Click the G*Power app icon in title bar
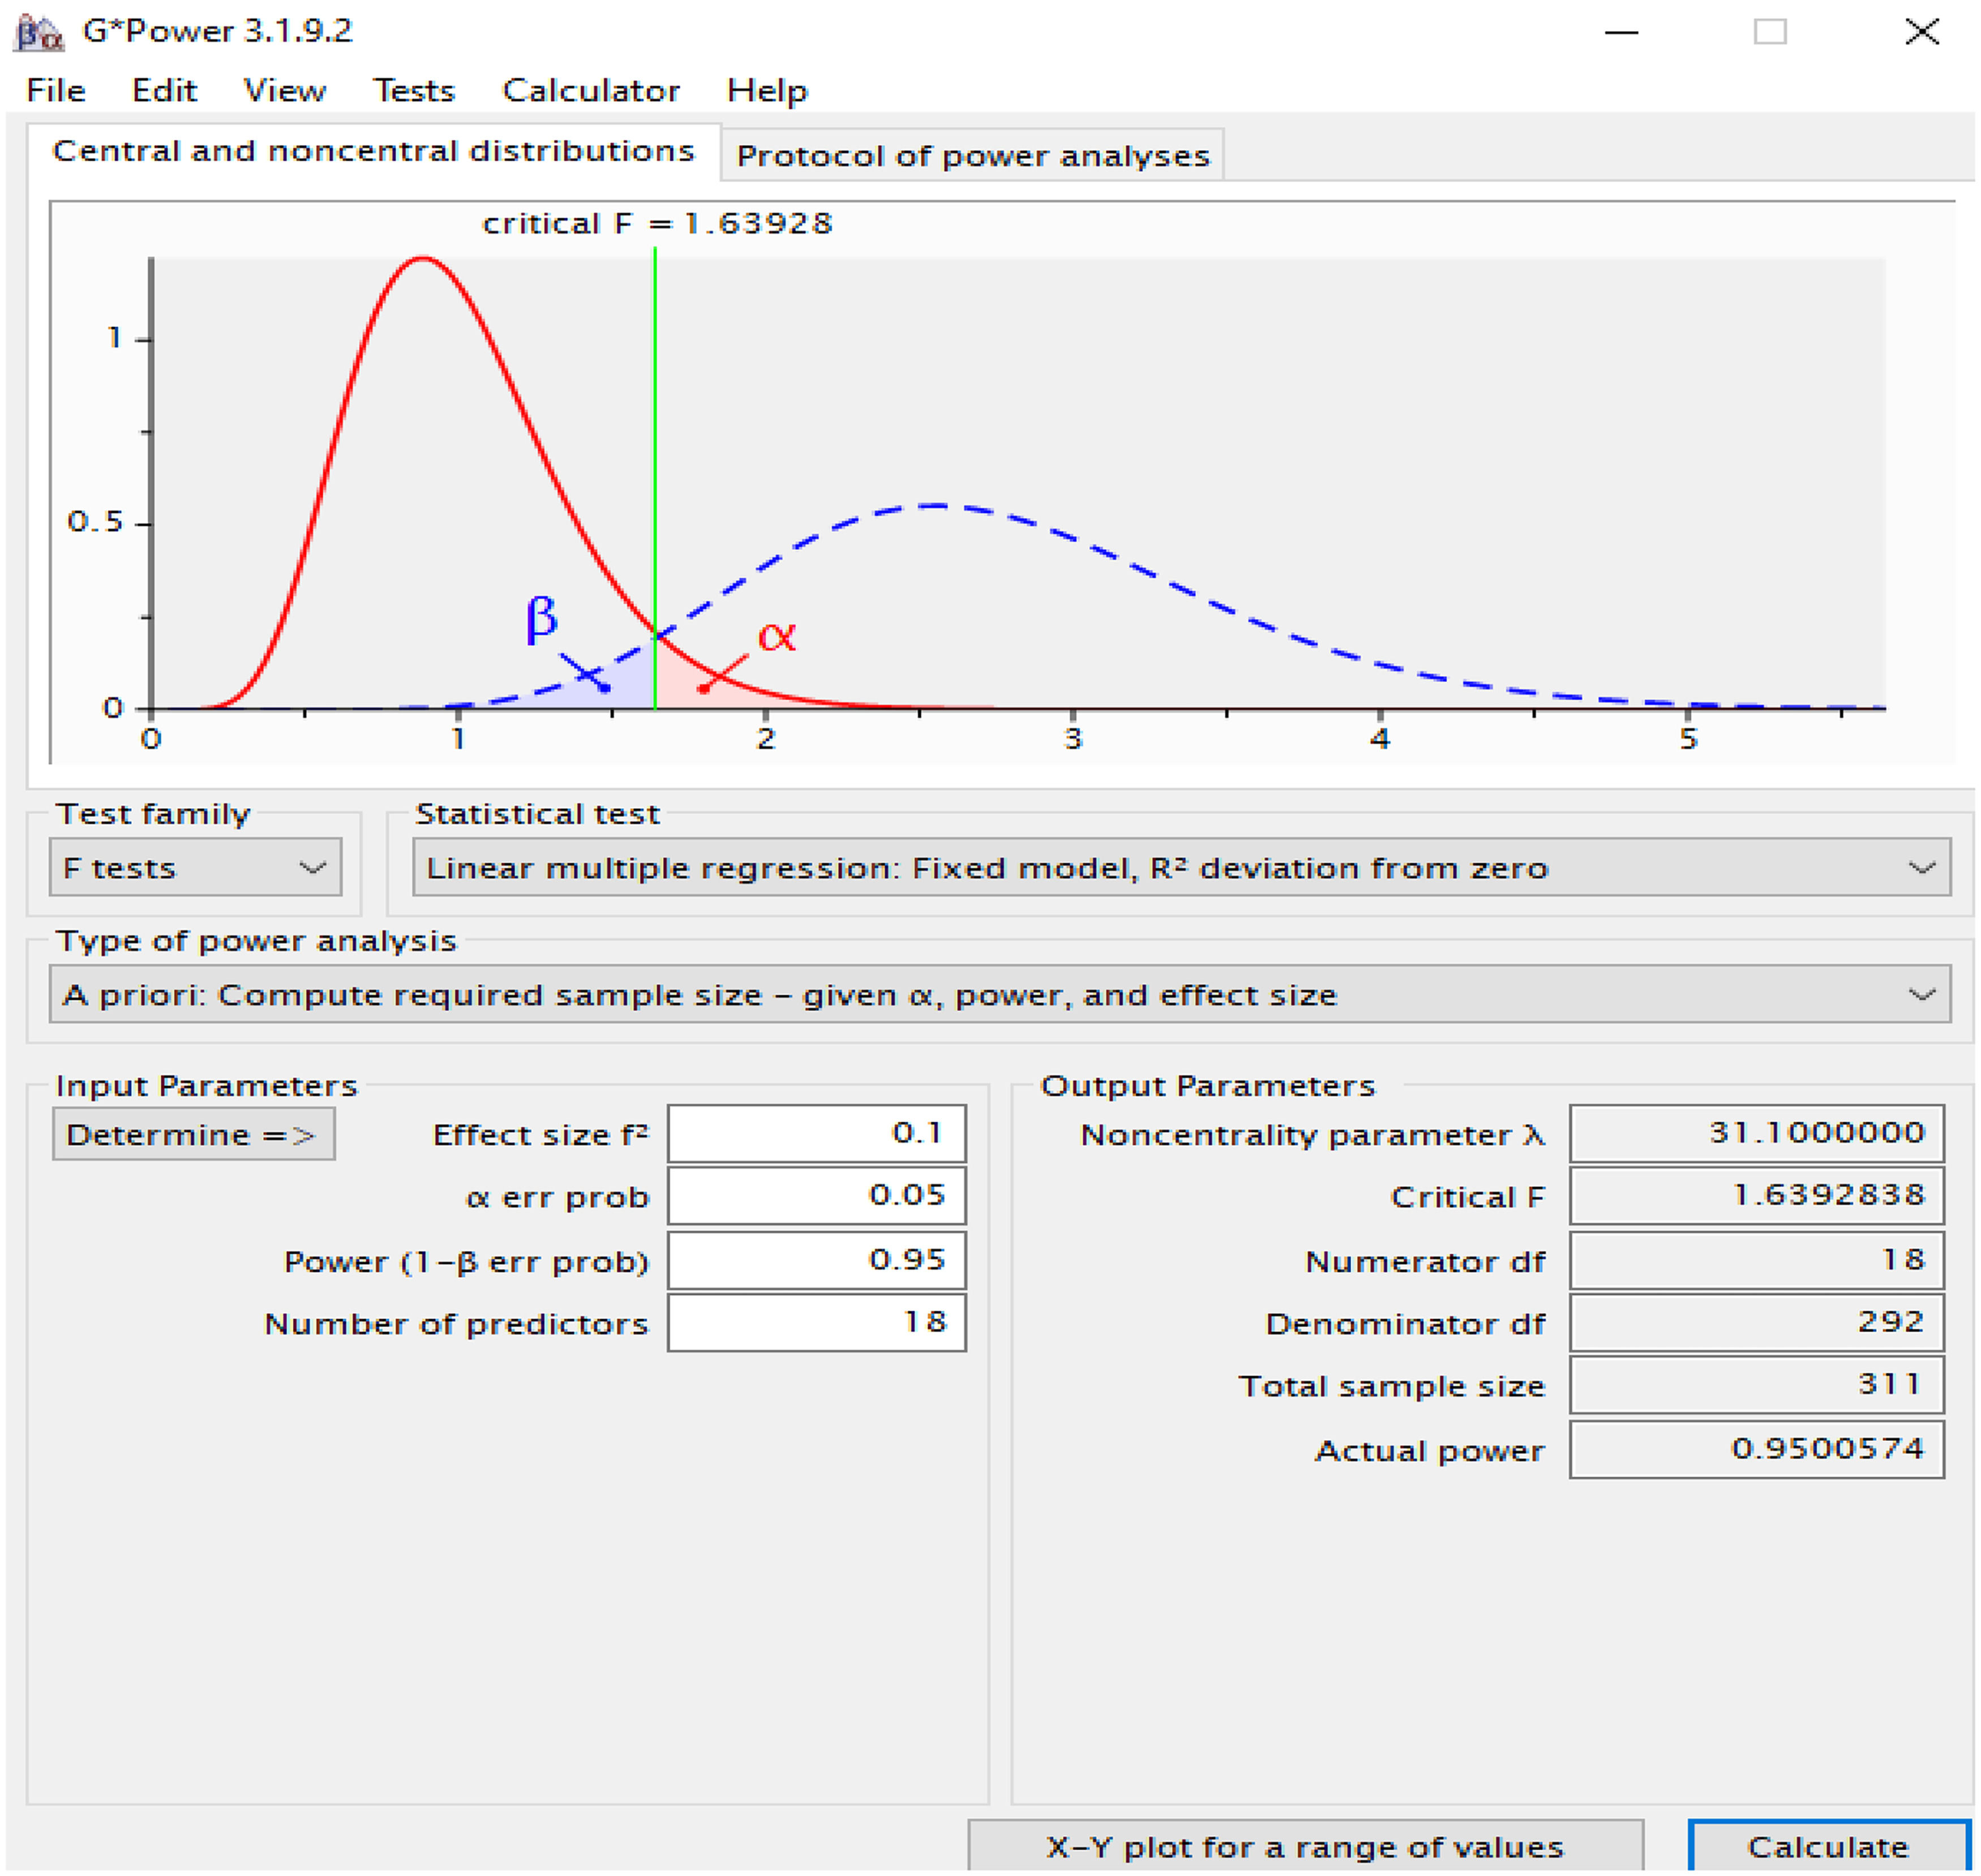Screen dimensions: 1981x1876 tap(39, 32)
